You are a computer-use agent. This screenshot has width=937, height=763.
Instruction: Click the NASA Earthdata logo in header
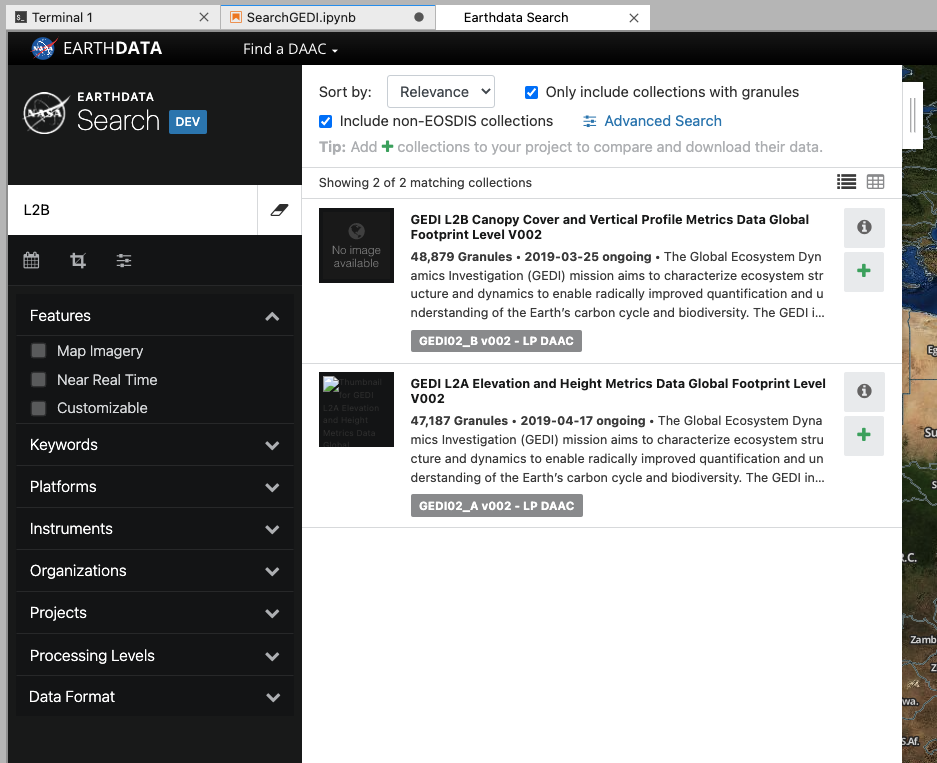96,48
